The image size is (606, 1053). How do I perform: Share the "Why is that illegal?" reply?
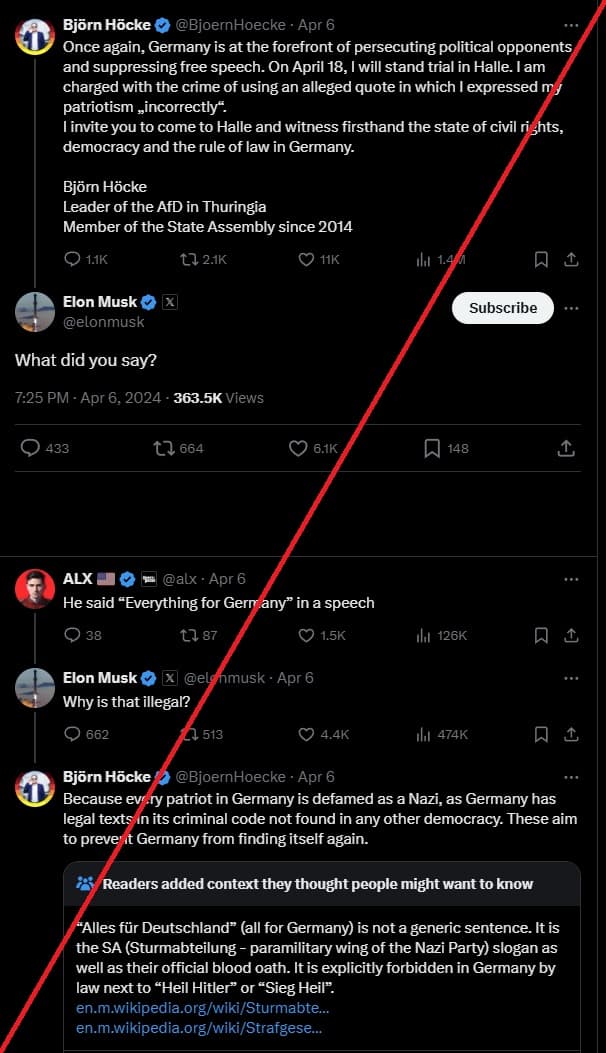571,734
